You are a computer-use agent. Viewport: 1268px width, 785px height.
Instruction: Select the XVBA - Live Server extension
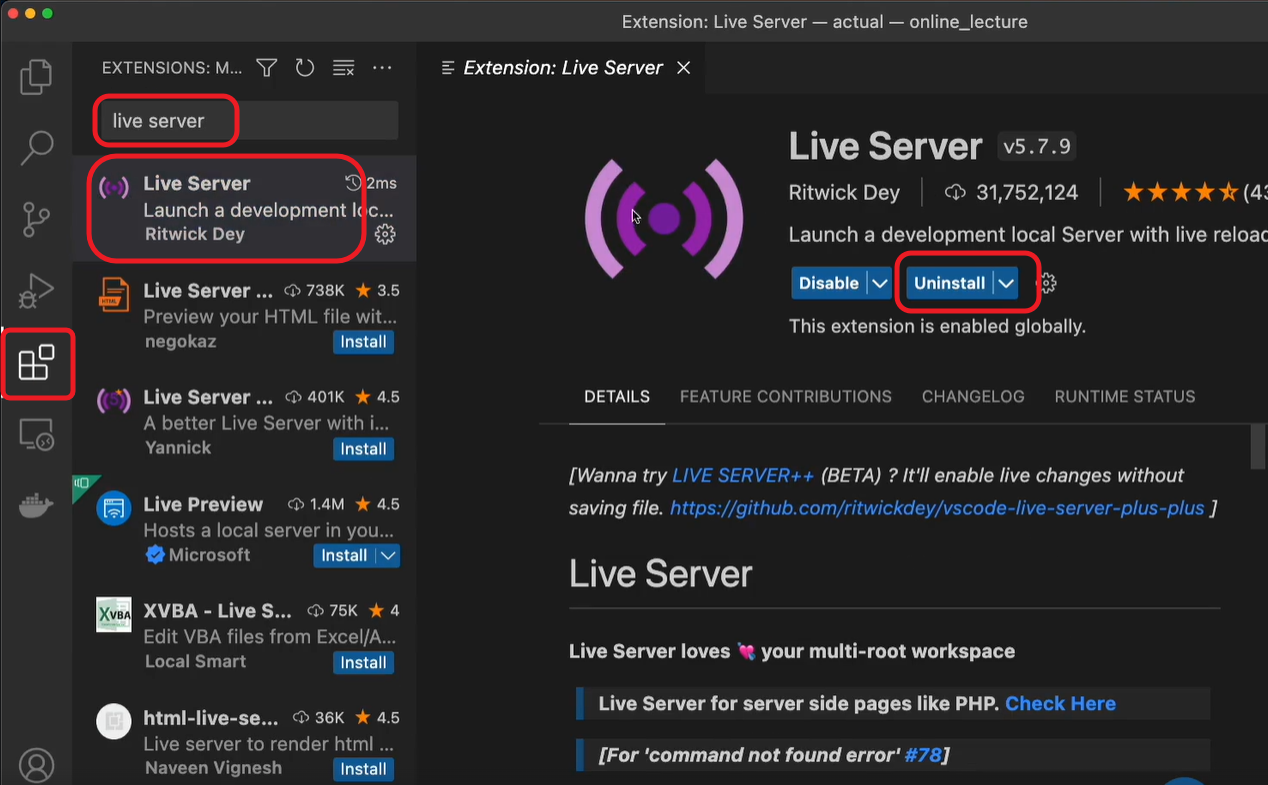[244, 637]
